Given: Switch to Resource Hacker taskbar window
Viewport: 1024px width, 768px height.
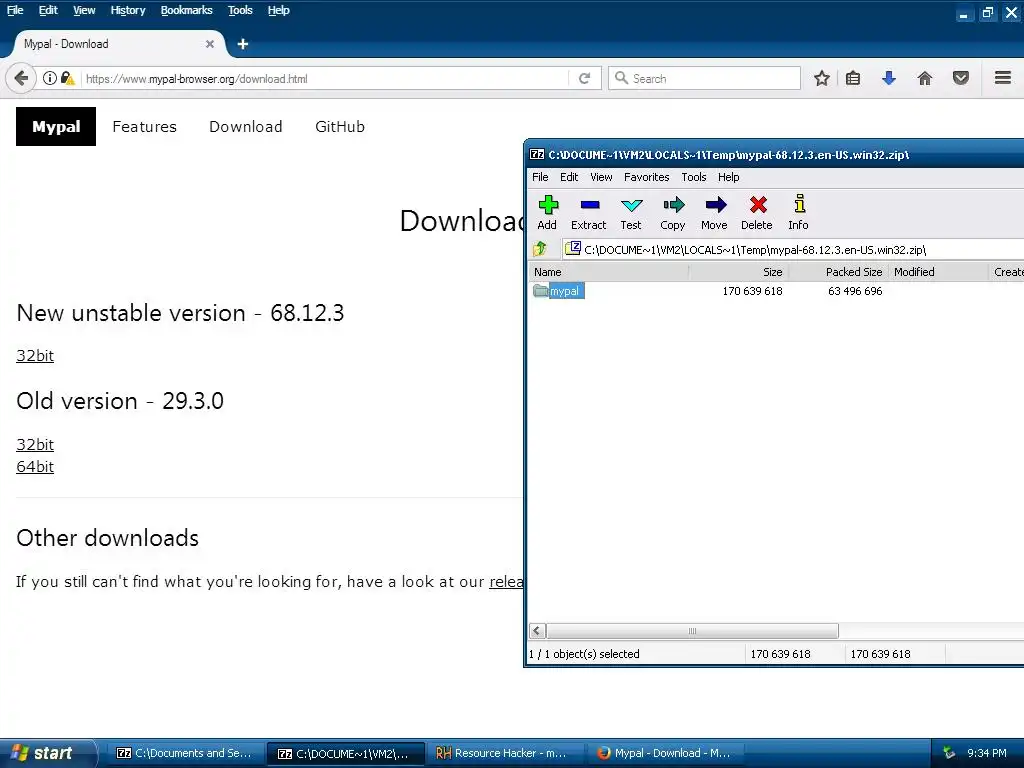Looking at the screenshot, I should click(507, 753).
